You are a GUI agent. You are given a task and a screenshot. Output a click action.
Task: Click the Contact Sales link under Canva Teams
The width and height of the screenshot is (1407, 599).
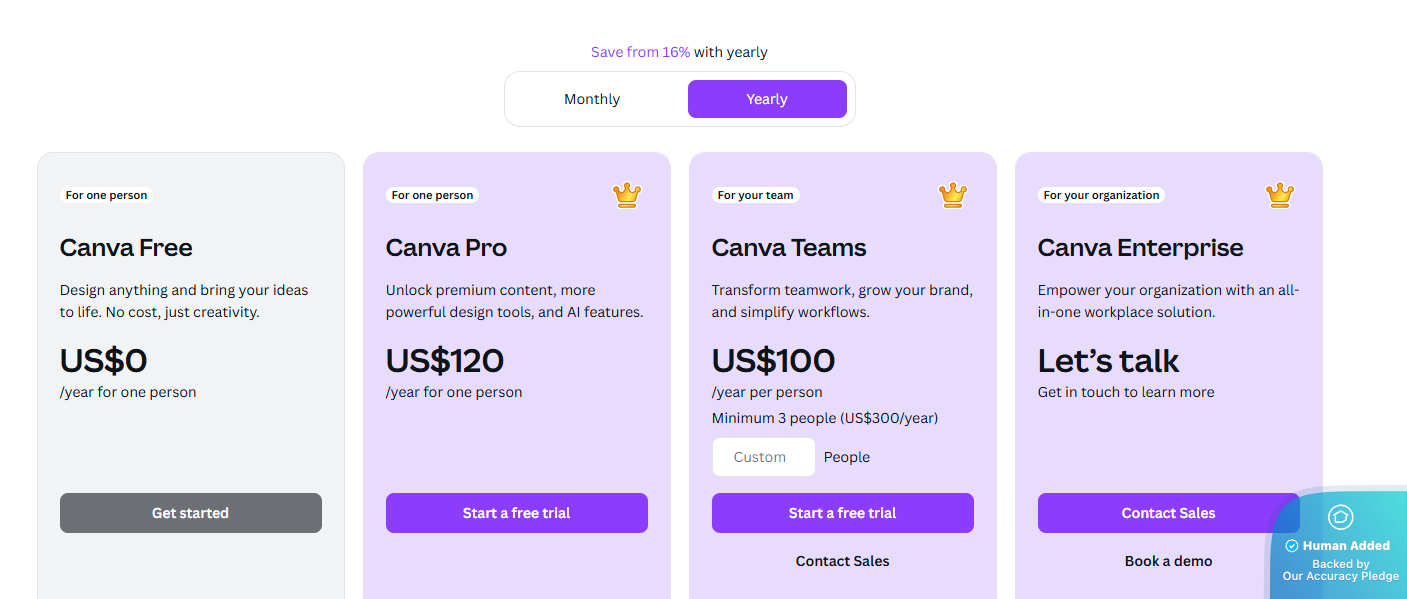tap(842, 561)
